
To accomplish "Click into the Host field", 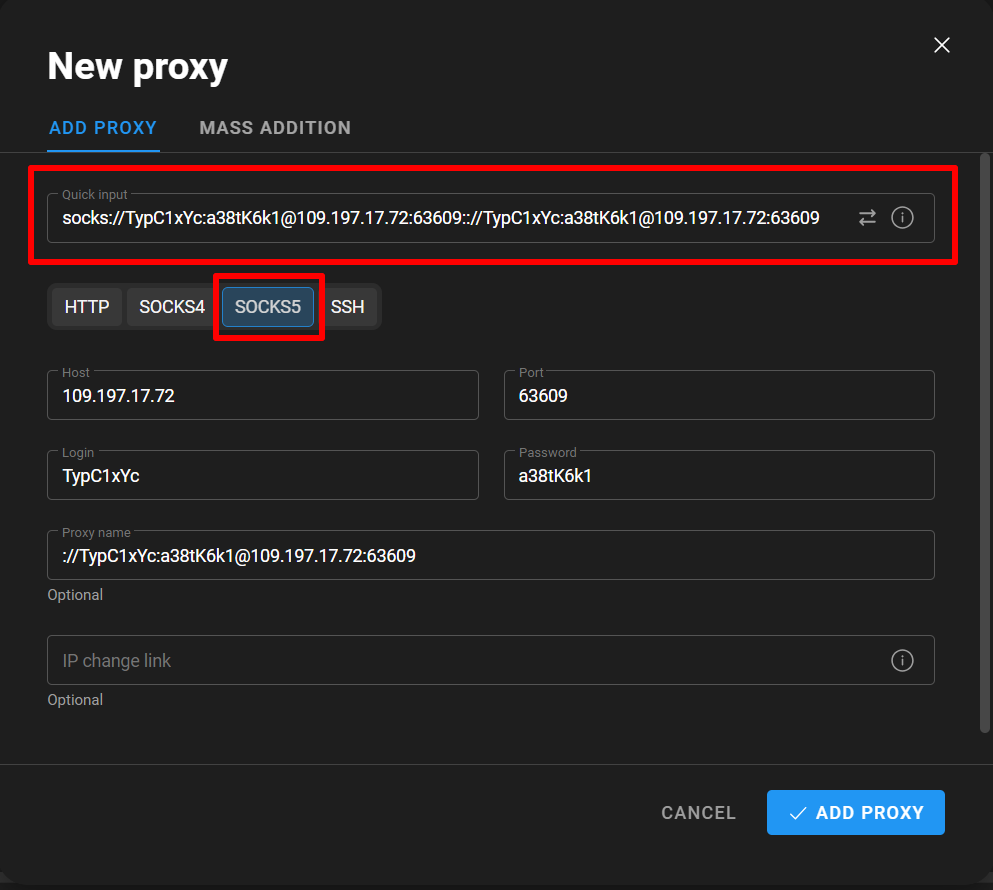I will pyautogui.click(x=262, y=396).
